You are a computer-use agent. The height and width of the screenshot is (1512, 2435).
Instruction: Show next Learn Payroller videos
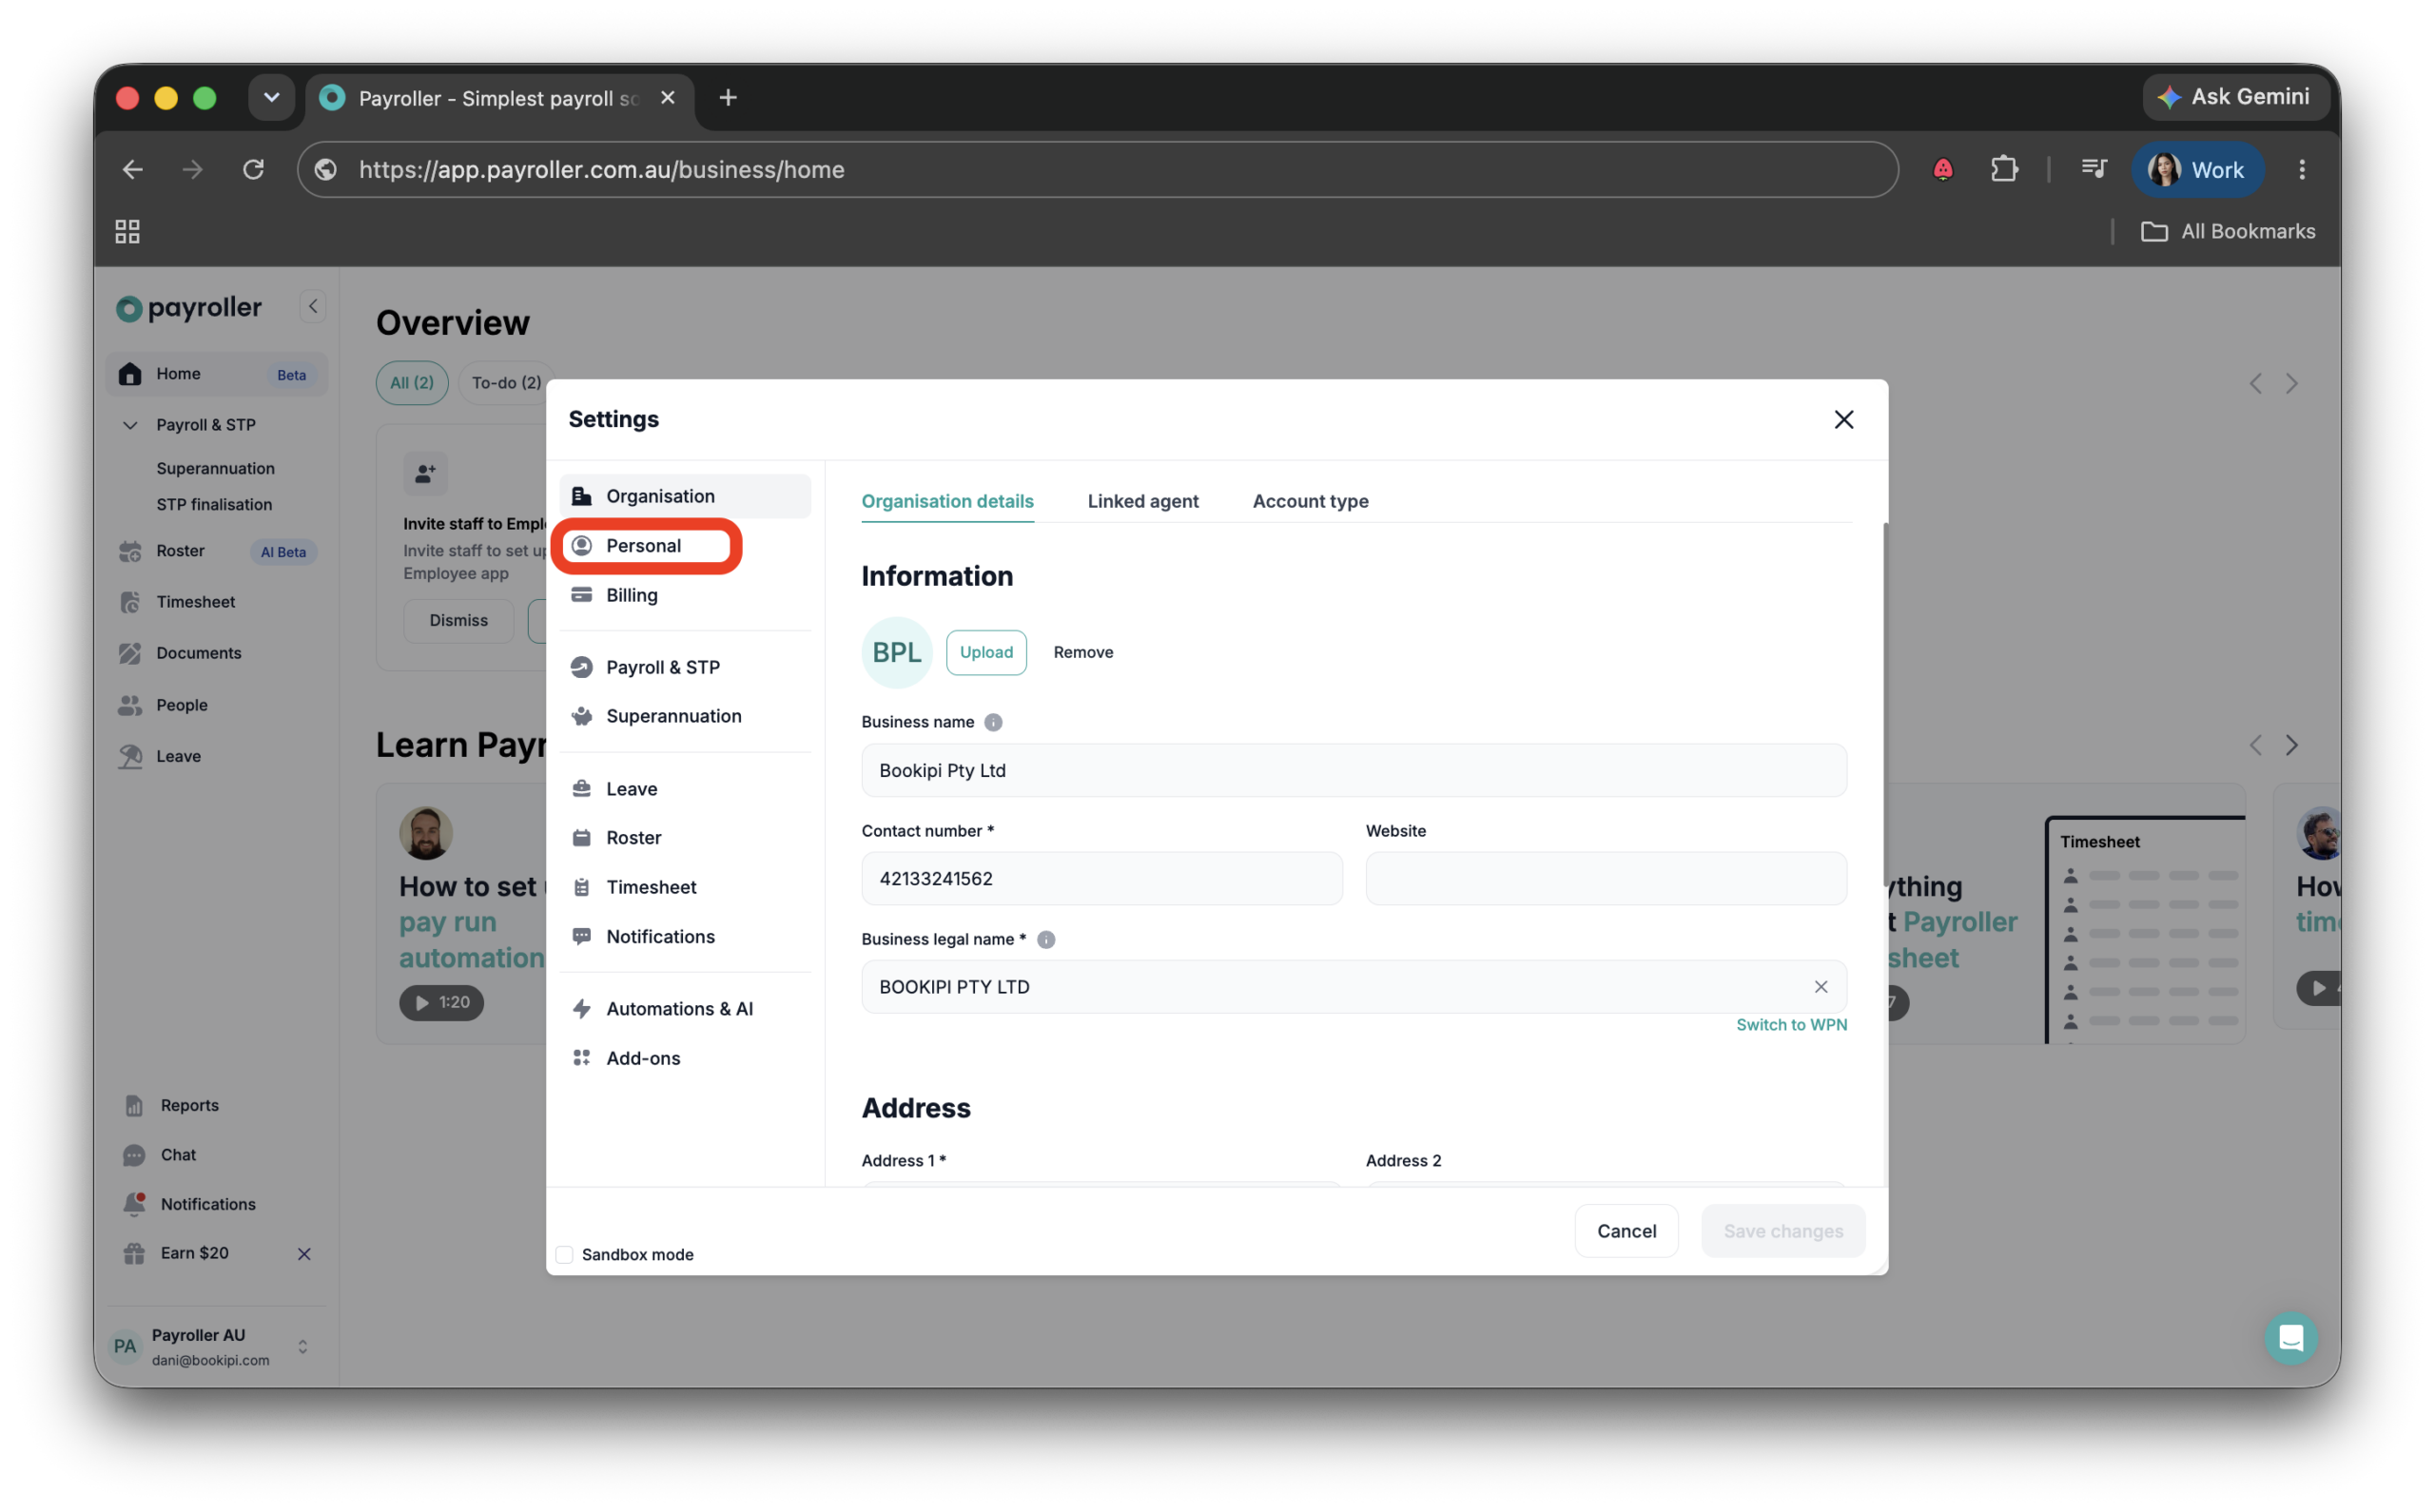coord(2291,746)
